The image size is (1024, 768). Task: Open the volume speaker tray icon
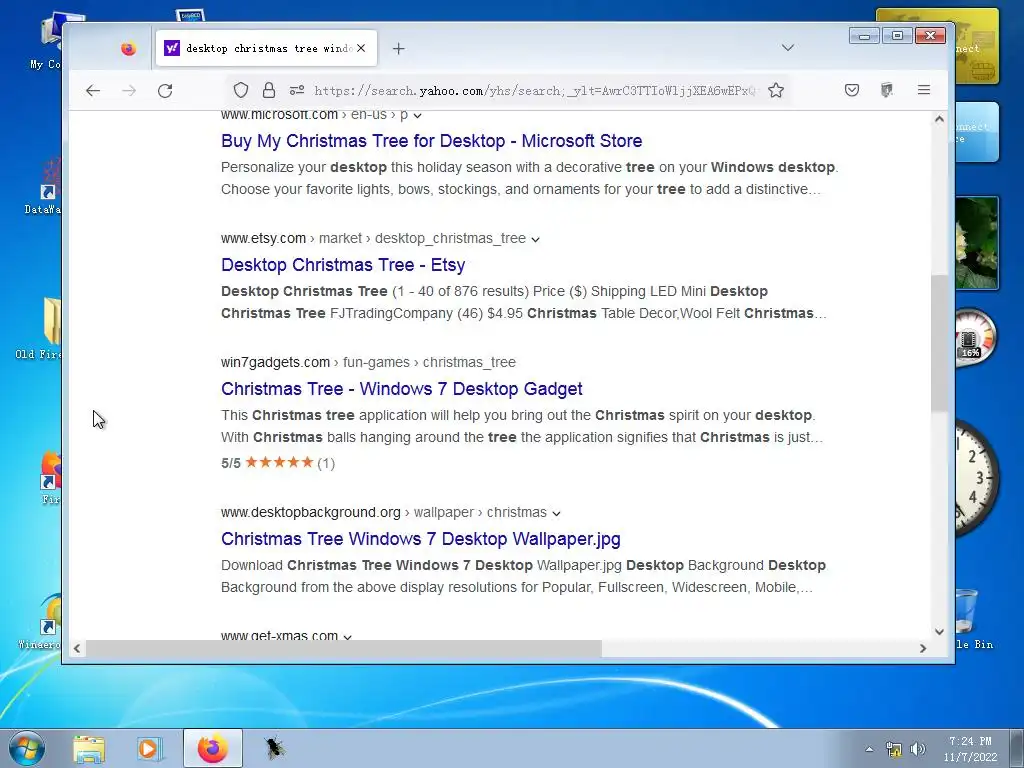918,749
